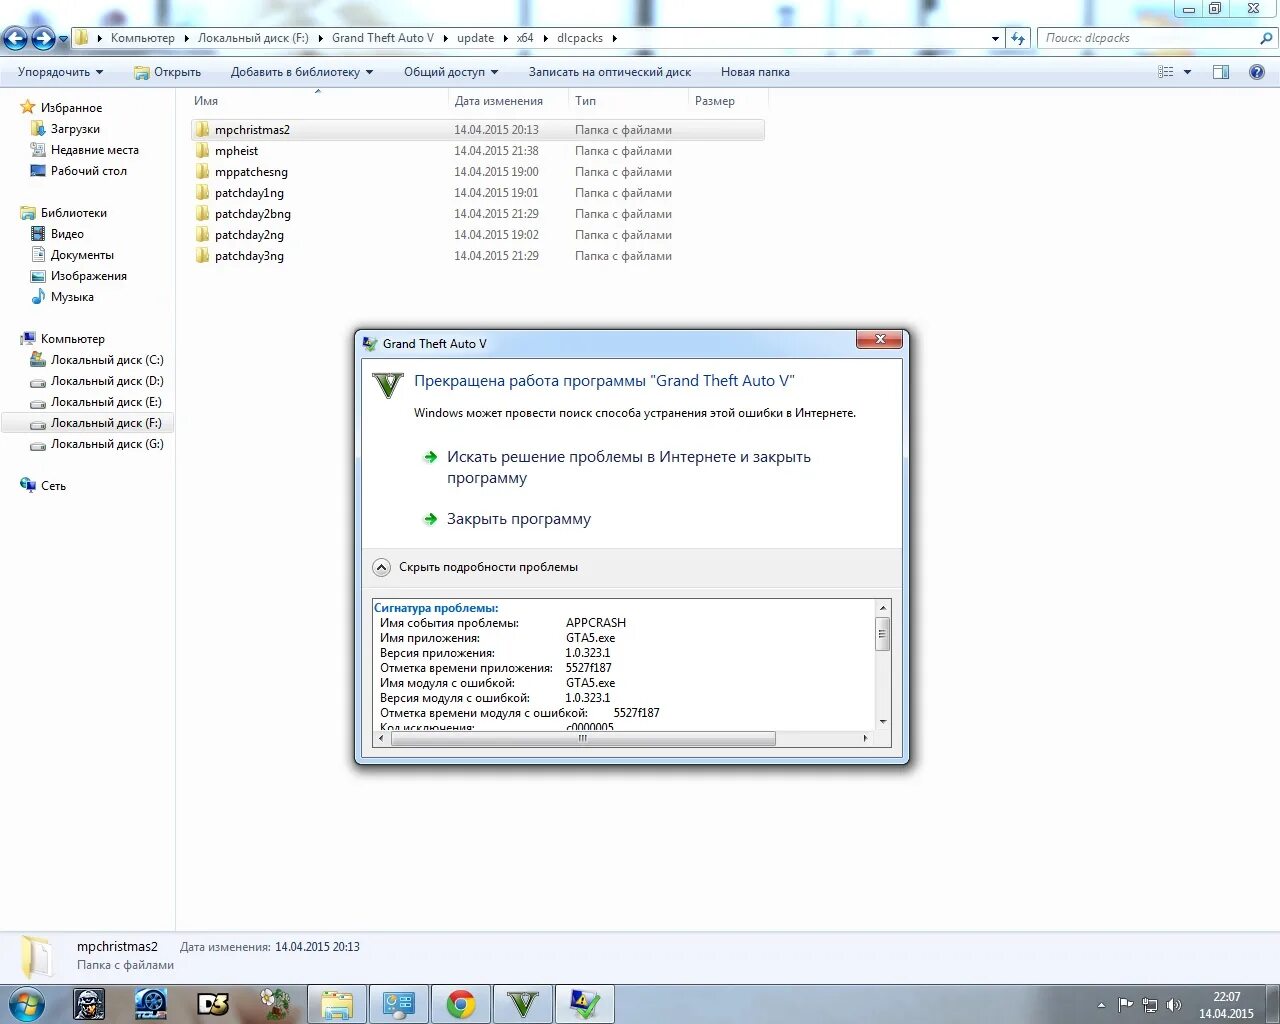Click the Explorer Forward navigation arrow
Screen dimensions: 1280x1024
pos(43,38)
